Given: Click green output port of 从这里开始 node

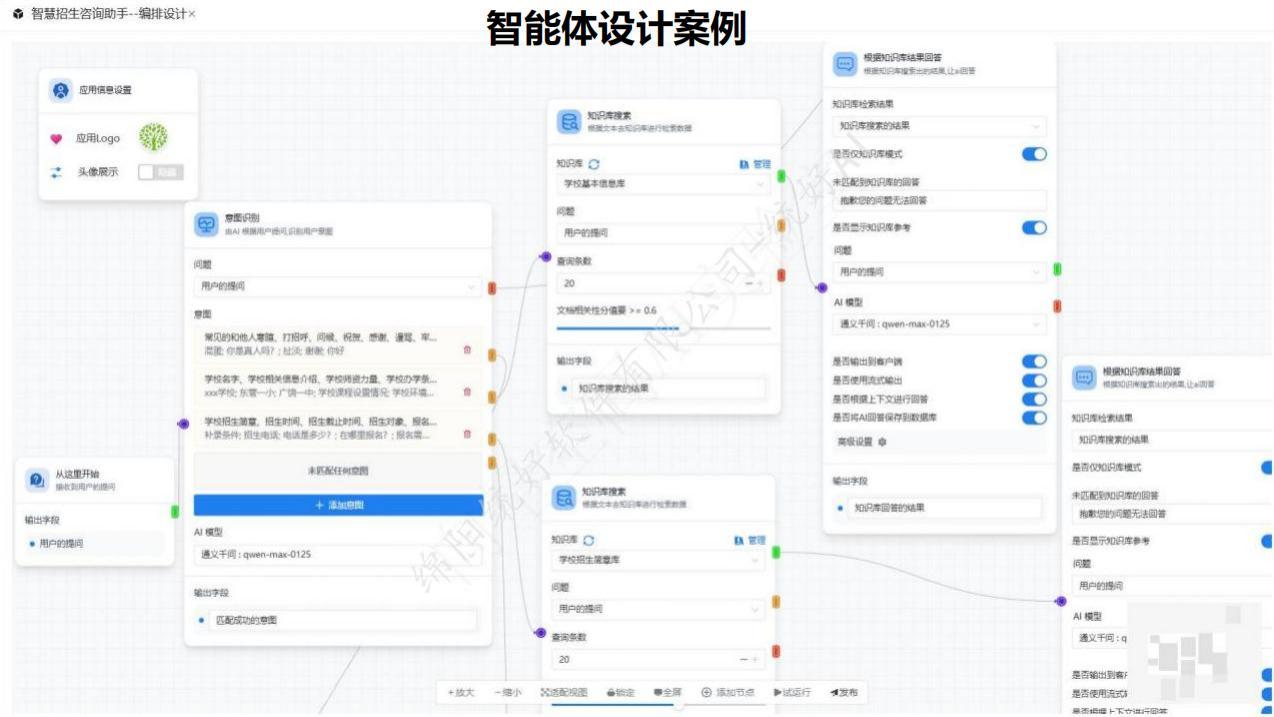Looking at the screenshot, I should coord(176,511).
